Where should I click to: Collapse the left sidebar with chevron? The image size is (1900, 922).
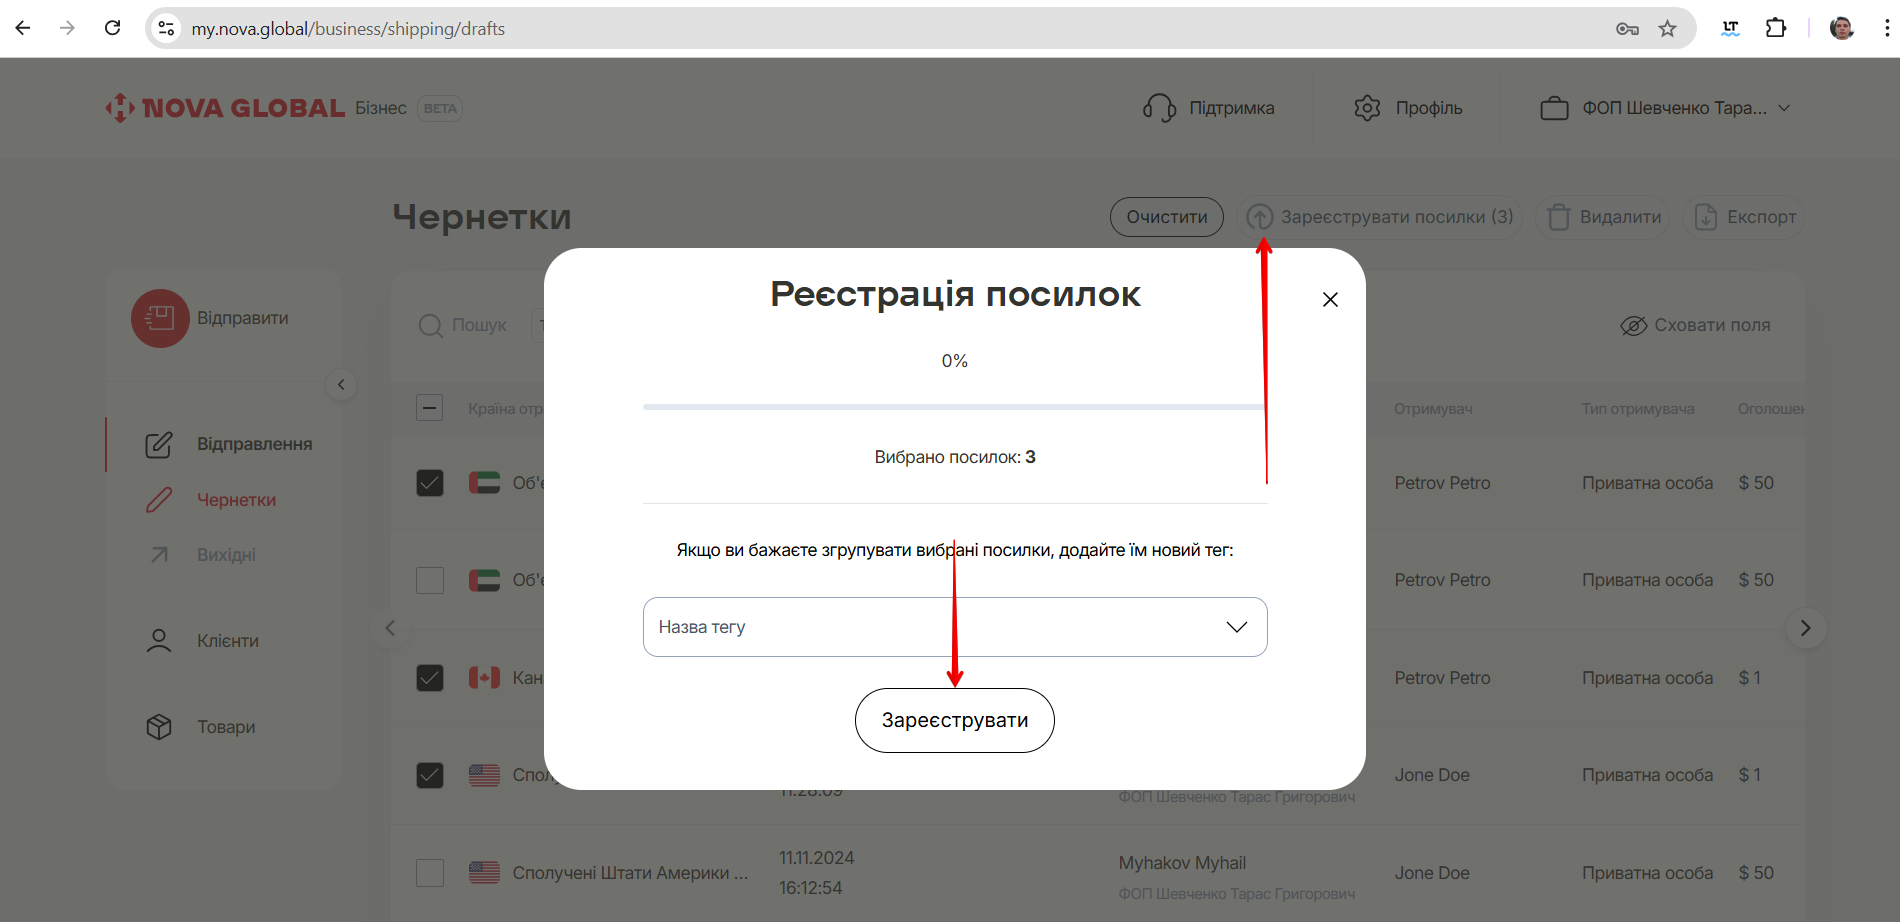tap(341, 385)
